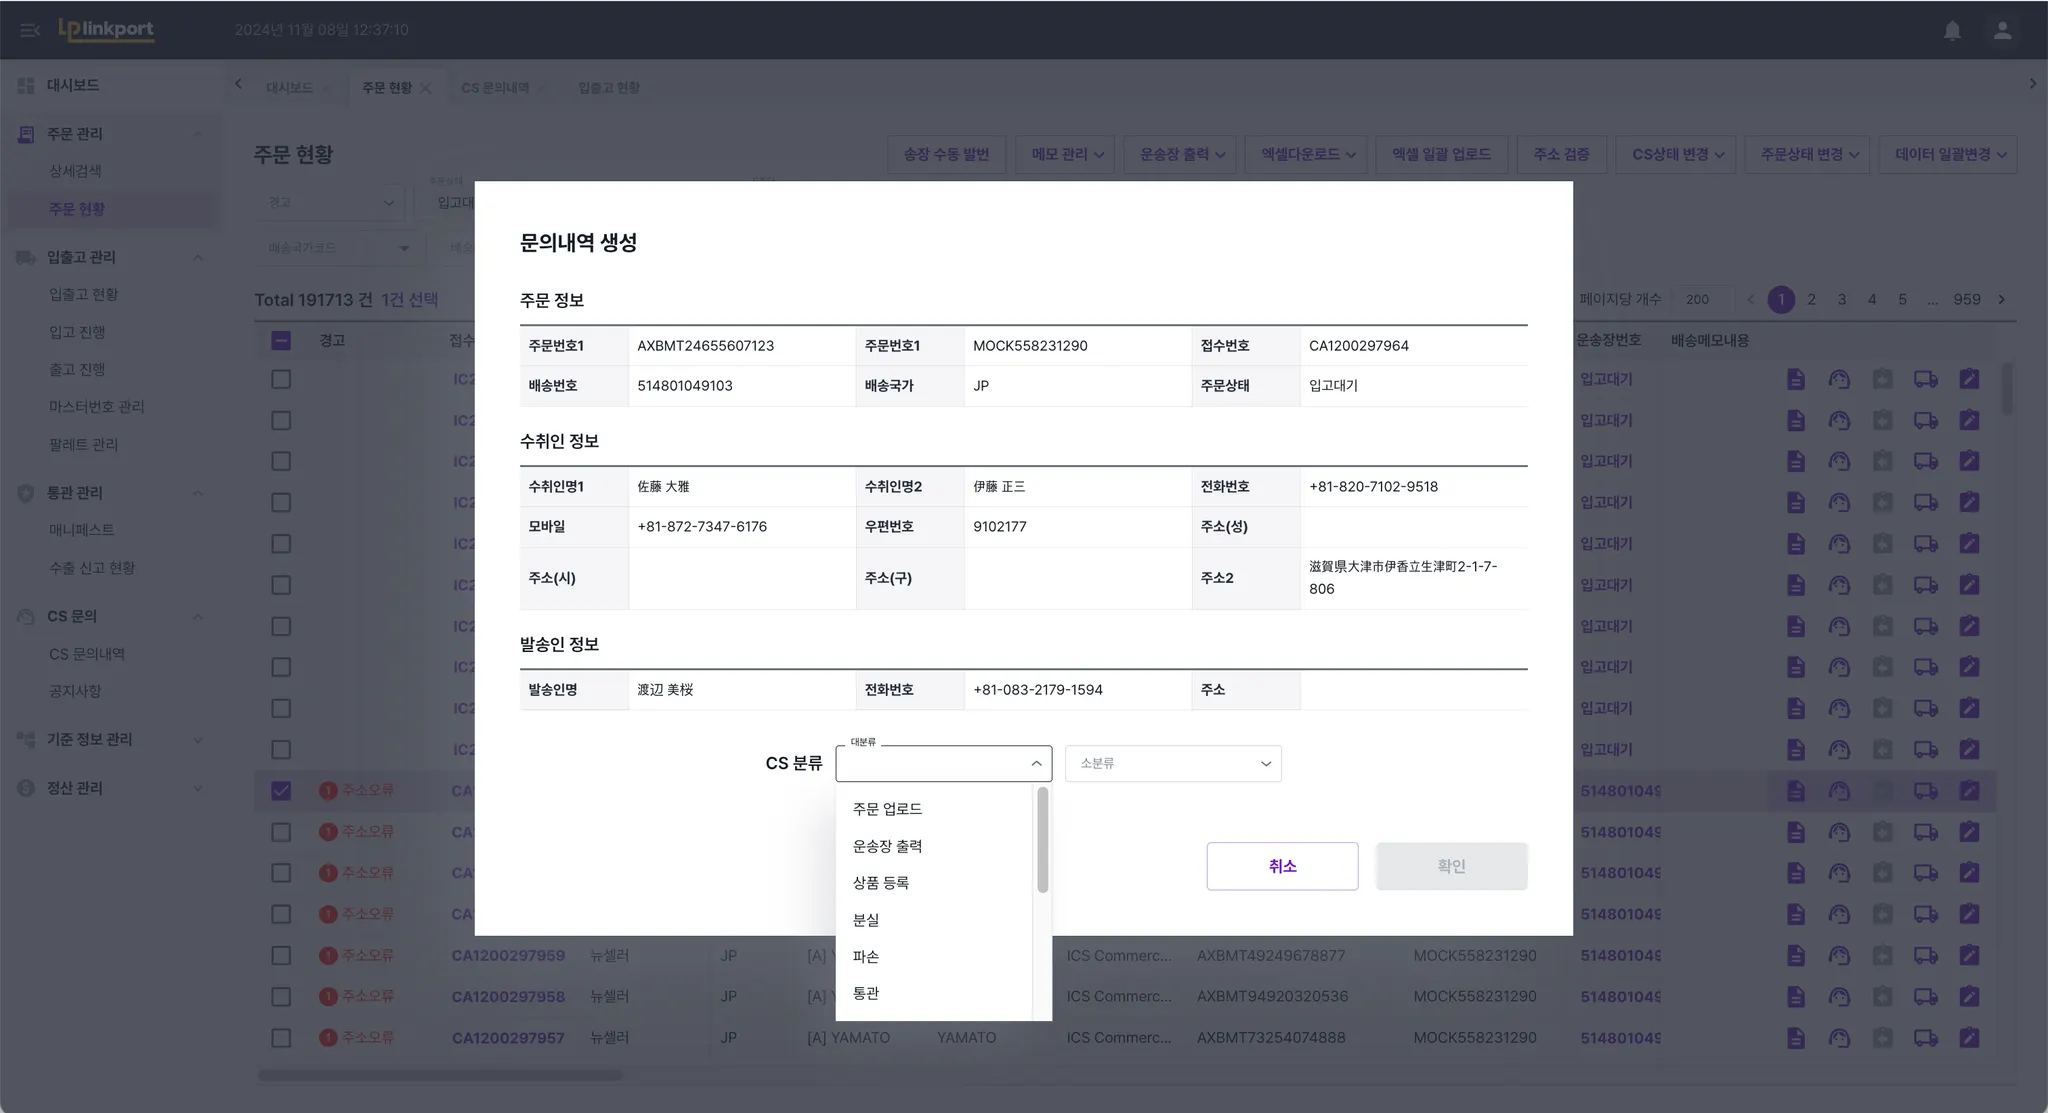This screenshot has width=2048, height=1113.
Task: Collapse the 대분류 dropdown
Action: click(1036, 764)
